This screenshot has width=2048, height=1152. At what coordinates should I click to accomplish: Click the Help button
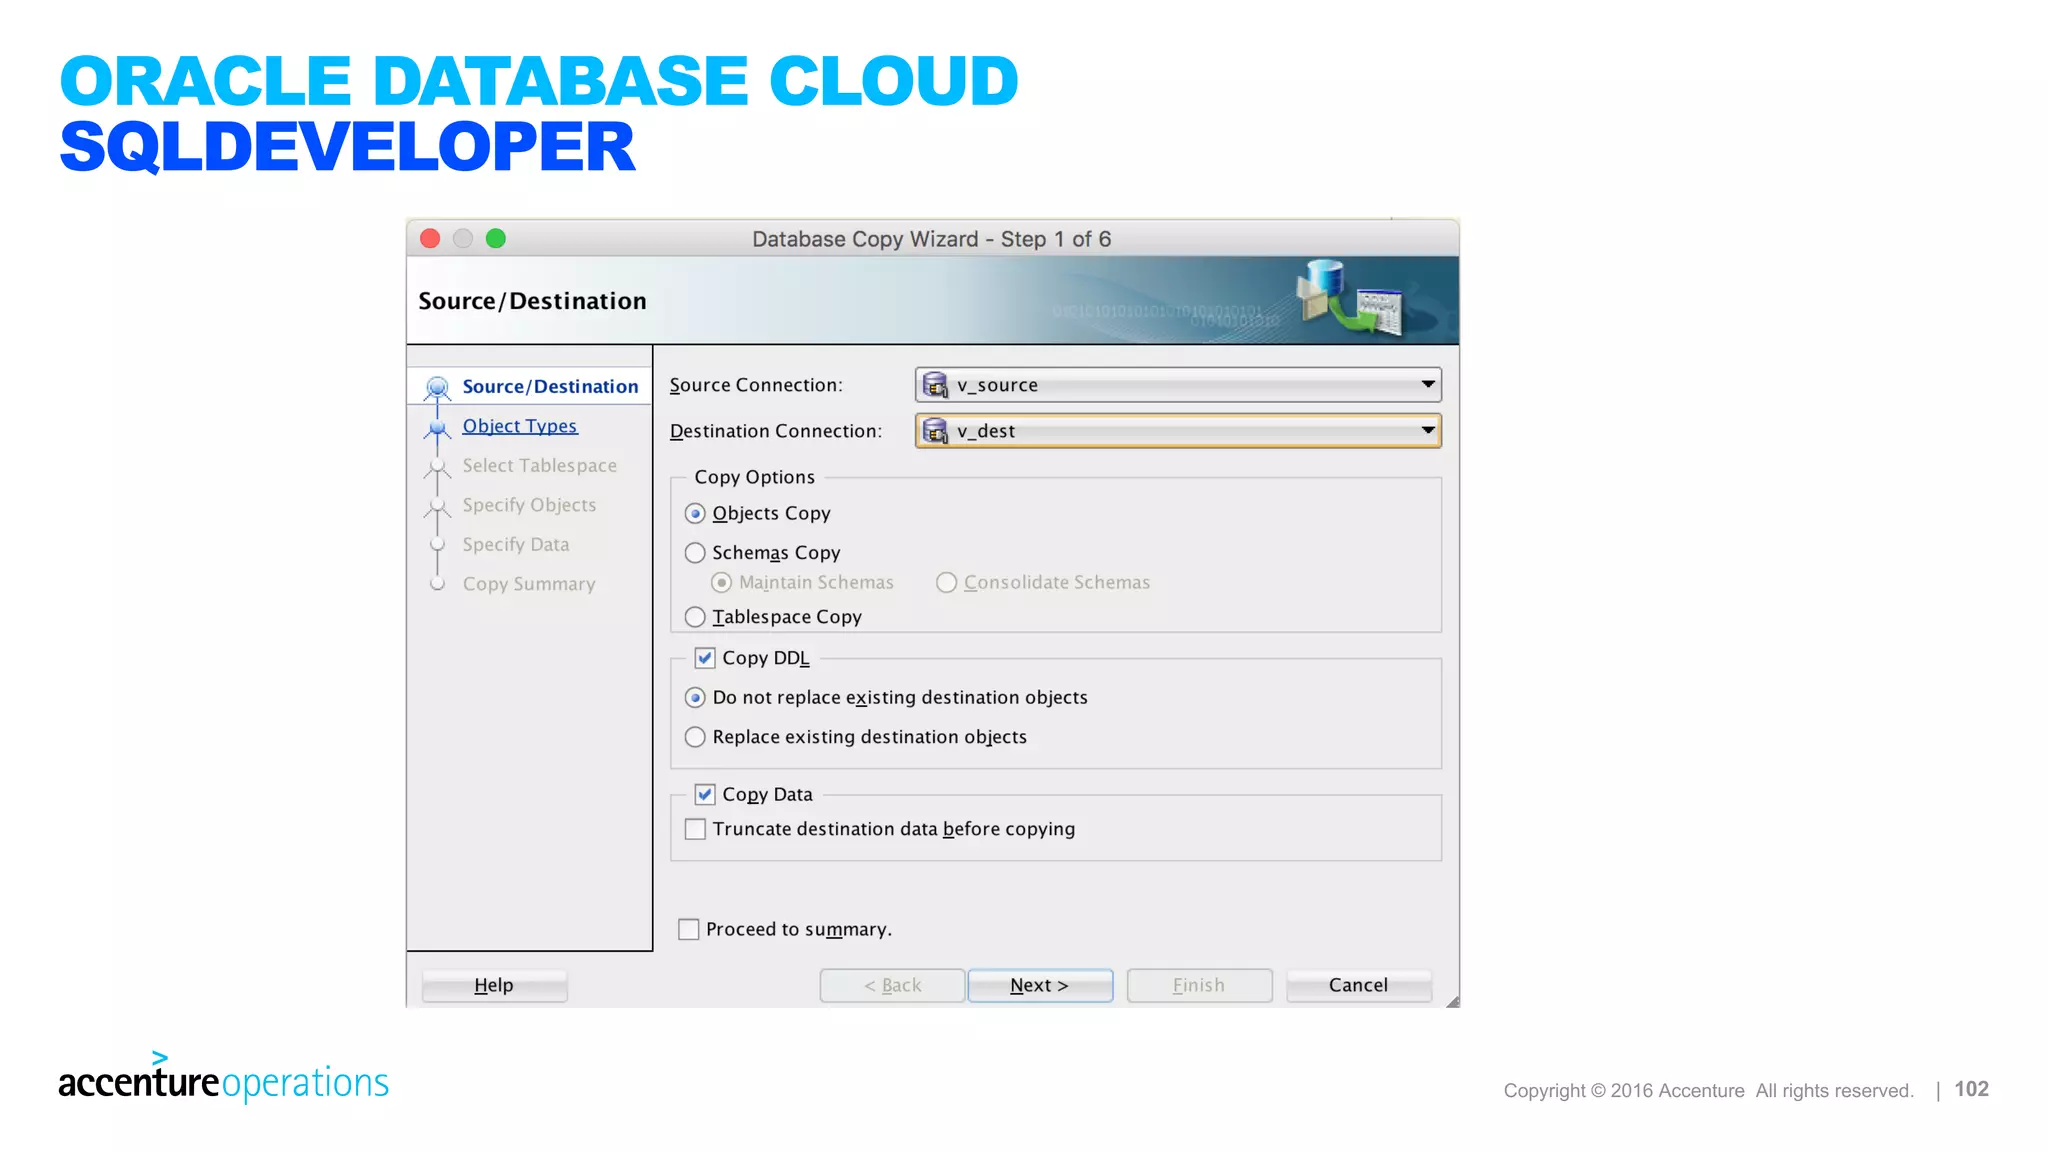coord(494,985)
